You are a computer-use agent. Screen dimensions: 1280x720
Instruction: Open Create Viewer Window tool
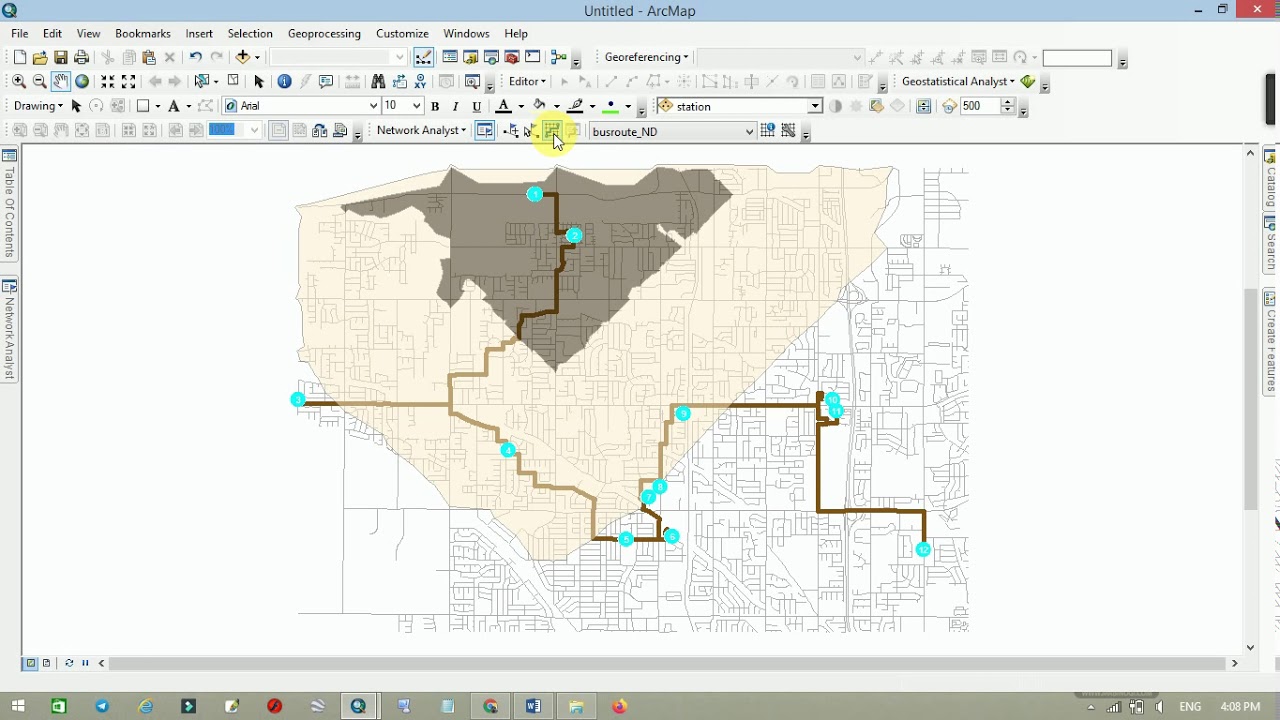pos(472,81)
